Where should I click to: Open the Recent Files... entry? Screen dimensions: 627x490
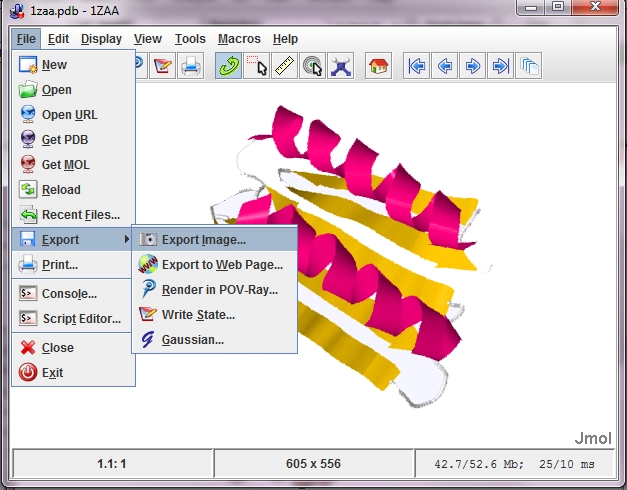coord(73,215)
